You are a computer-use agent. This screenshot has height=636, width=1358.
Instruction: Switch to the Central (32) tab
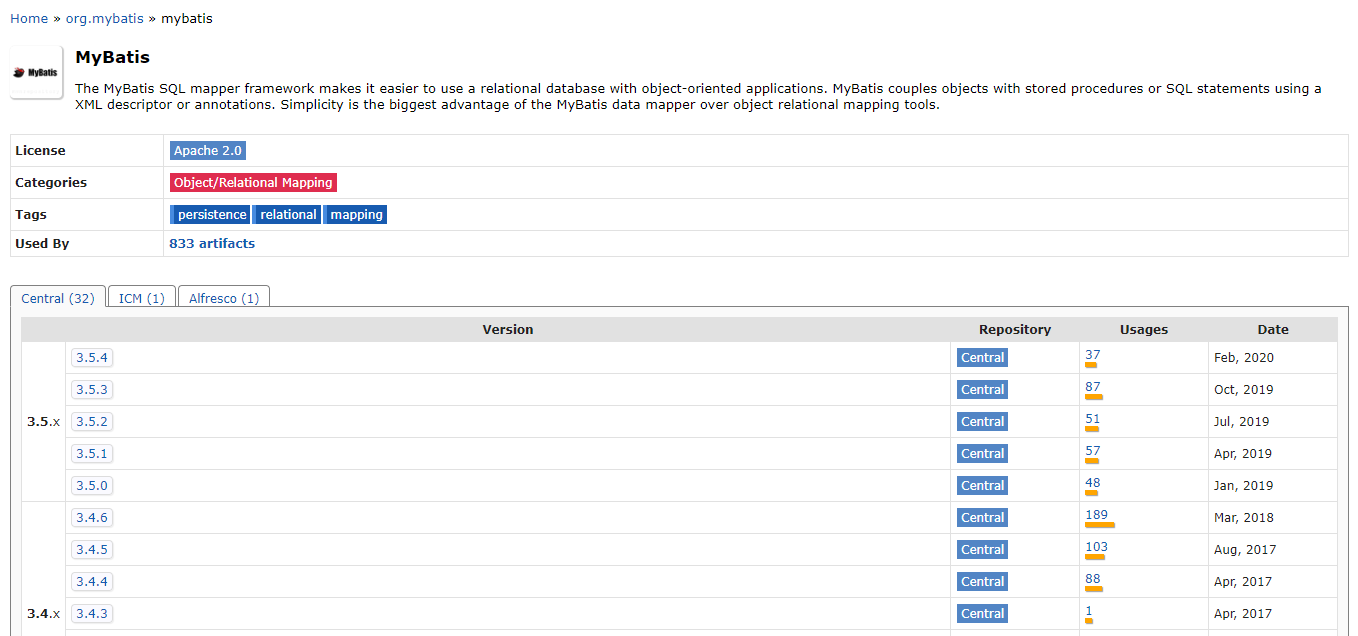[x=58, y=299]
